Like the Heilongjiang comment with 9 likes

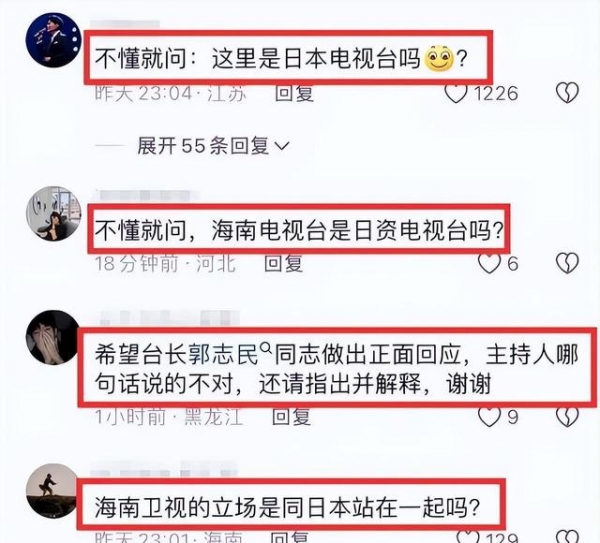tap(490, 417)
